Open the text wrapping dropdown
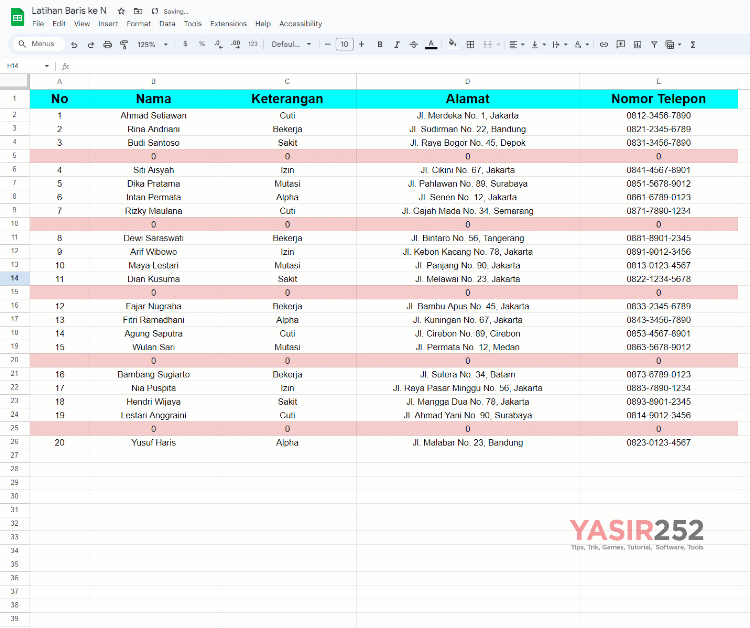The height and width of the screenshot is (628, 750). click(x=560, y=44)
